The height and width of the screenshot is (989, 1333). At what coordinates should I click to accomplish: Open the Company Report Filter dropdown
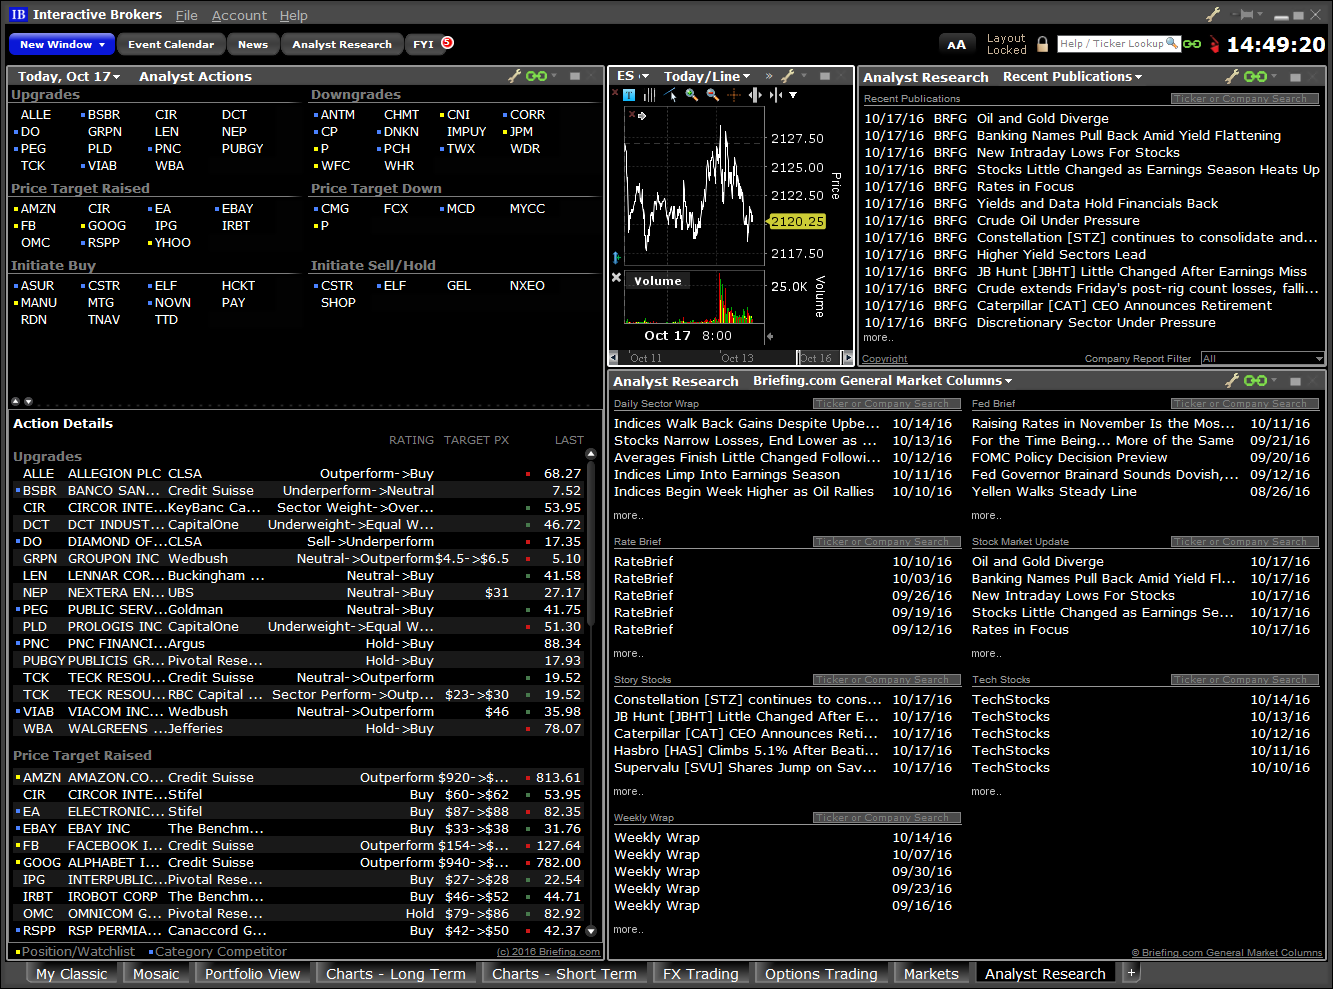tap(1262, 357)
